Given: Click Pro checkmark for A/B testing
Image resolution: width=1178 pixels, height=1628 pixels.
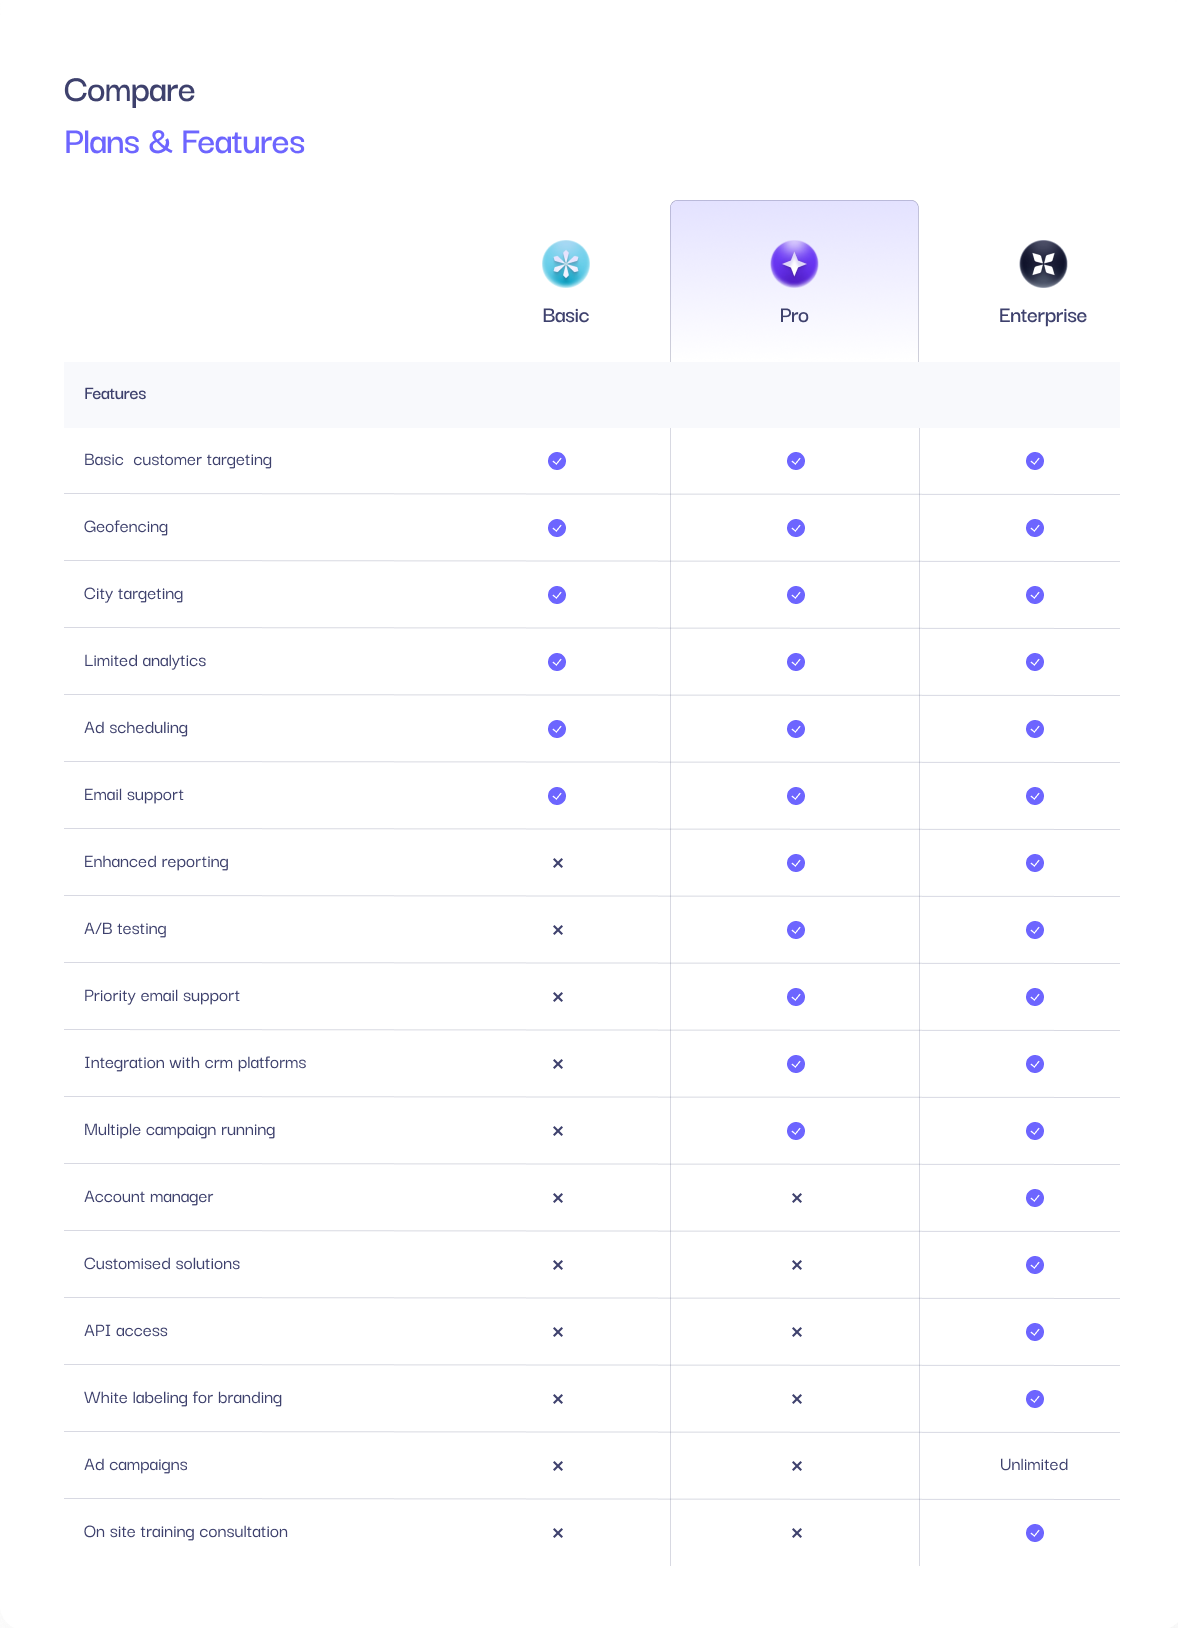Looking at the screenshot, I should [x=796, y=930].
